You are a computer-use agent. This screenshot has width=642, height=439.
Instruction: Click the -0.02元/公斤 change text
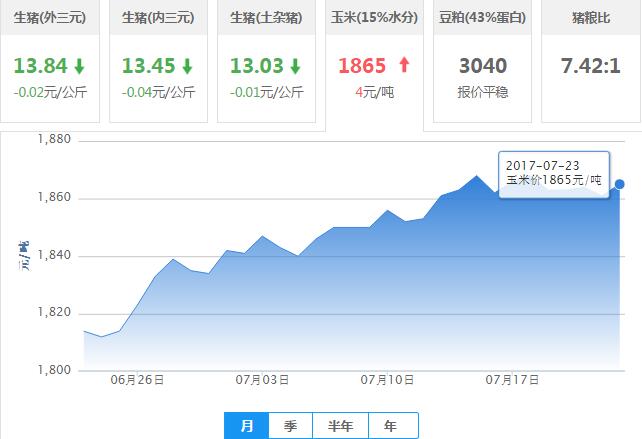[x=50, y=92]
